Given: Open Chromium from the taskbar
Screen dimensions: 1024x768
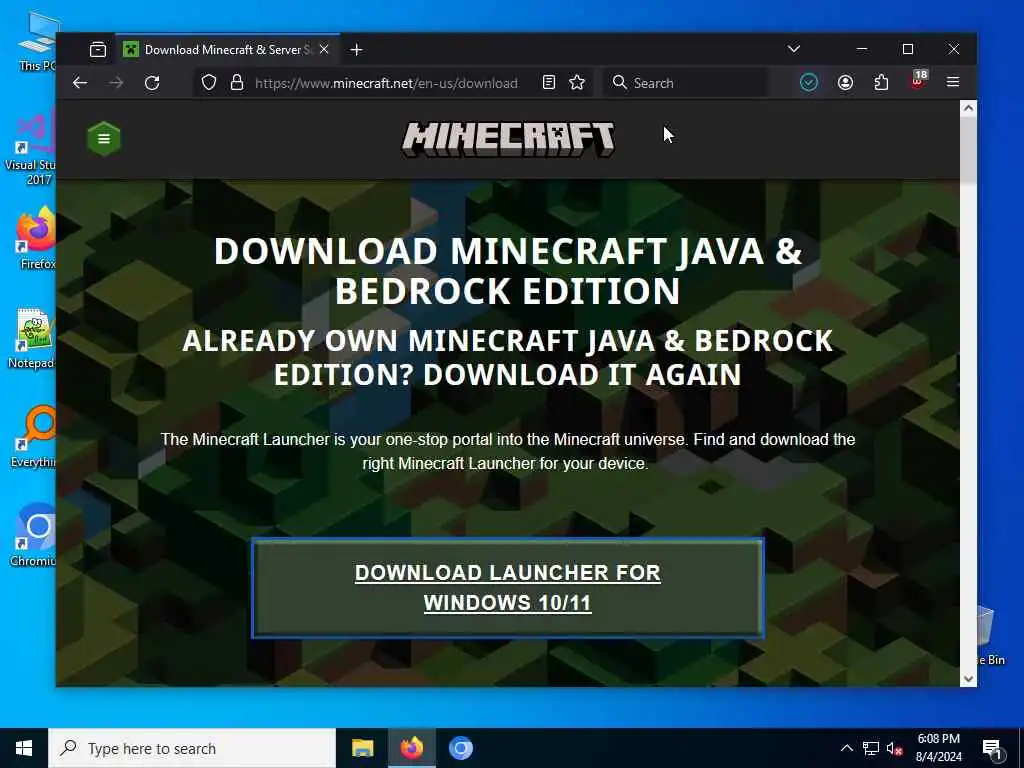Looking at the screenshot, I should tap(460, 748).
